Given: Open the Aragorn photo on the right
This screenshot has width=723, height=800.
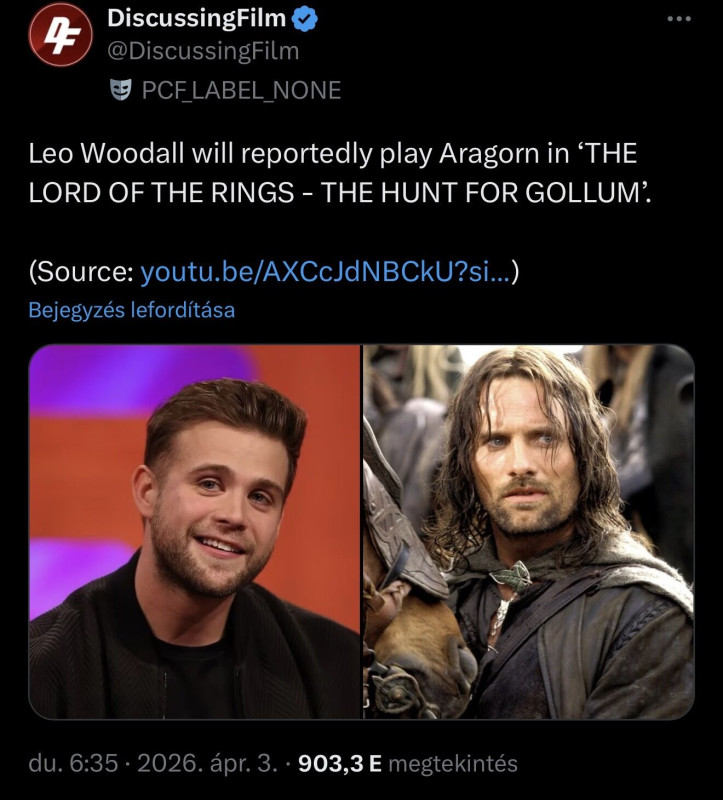Looking at the screenshot, I should point(528,532).
